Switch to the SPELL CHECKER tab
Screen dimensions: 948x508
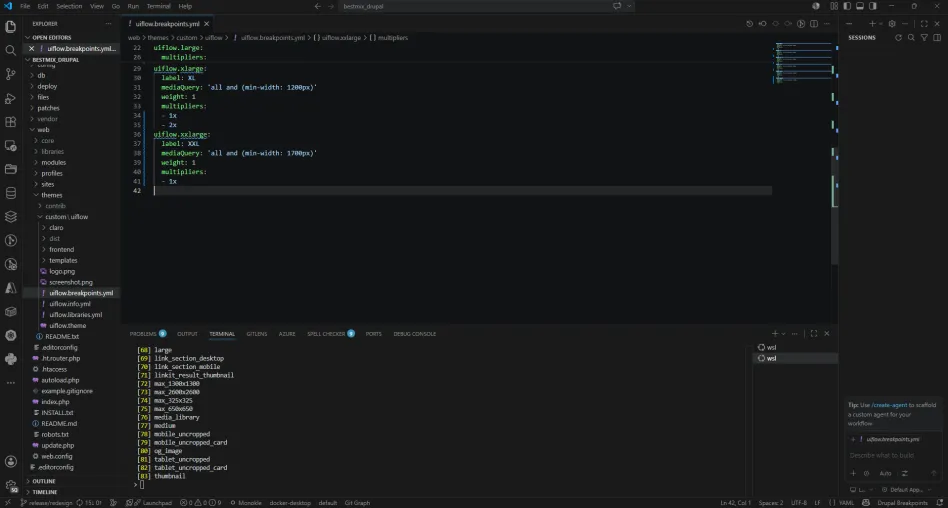point(326,334)
